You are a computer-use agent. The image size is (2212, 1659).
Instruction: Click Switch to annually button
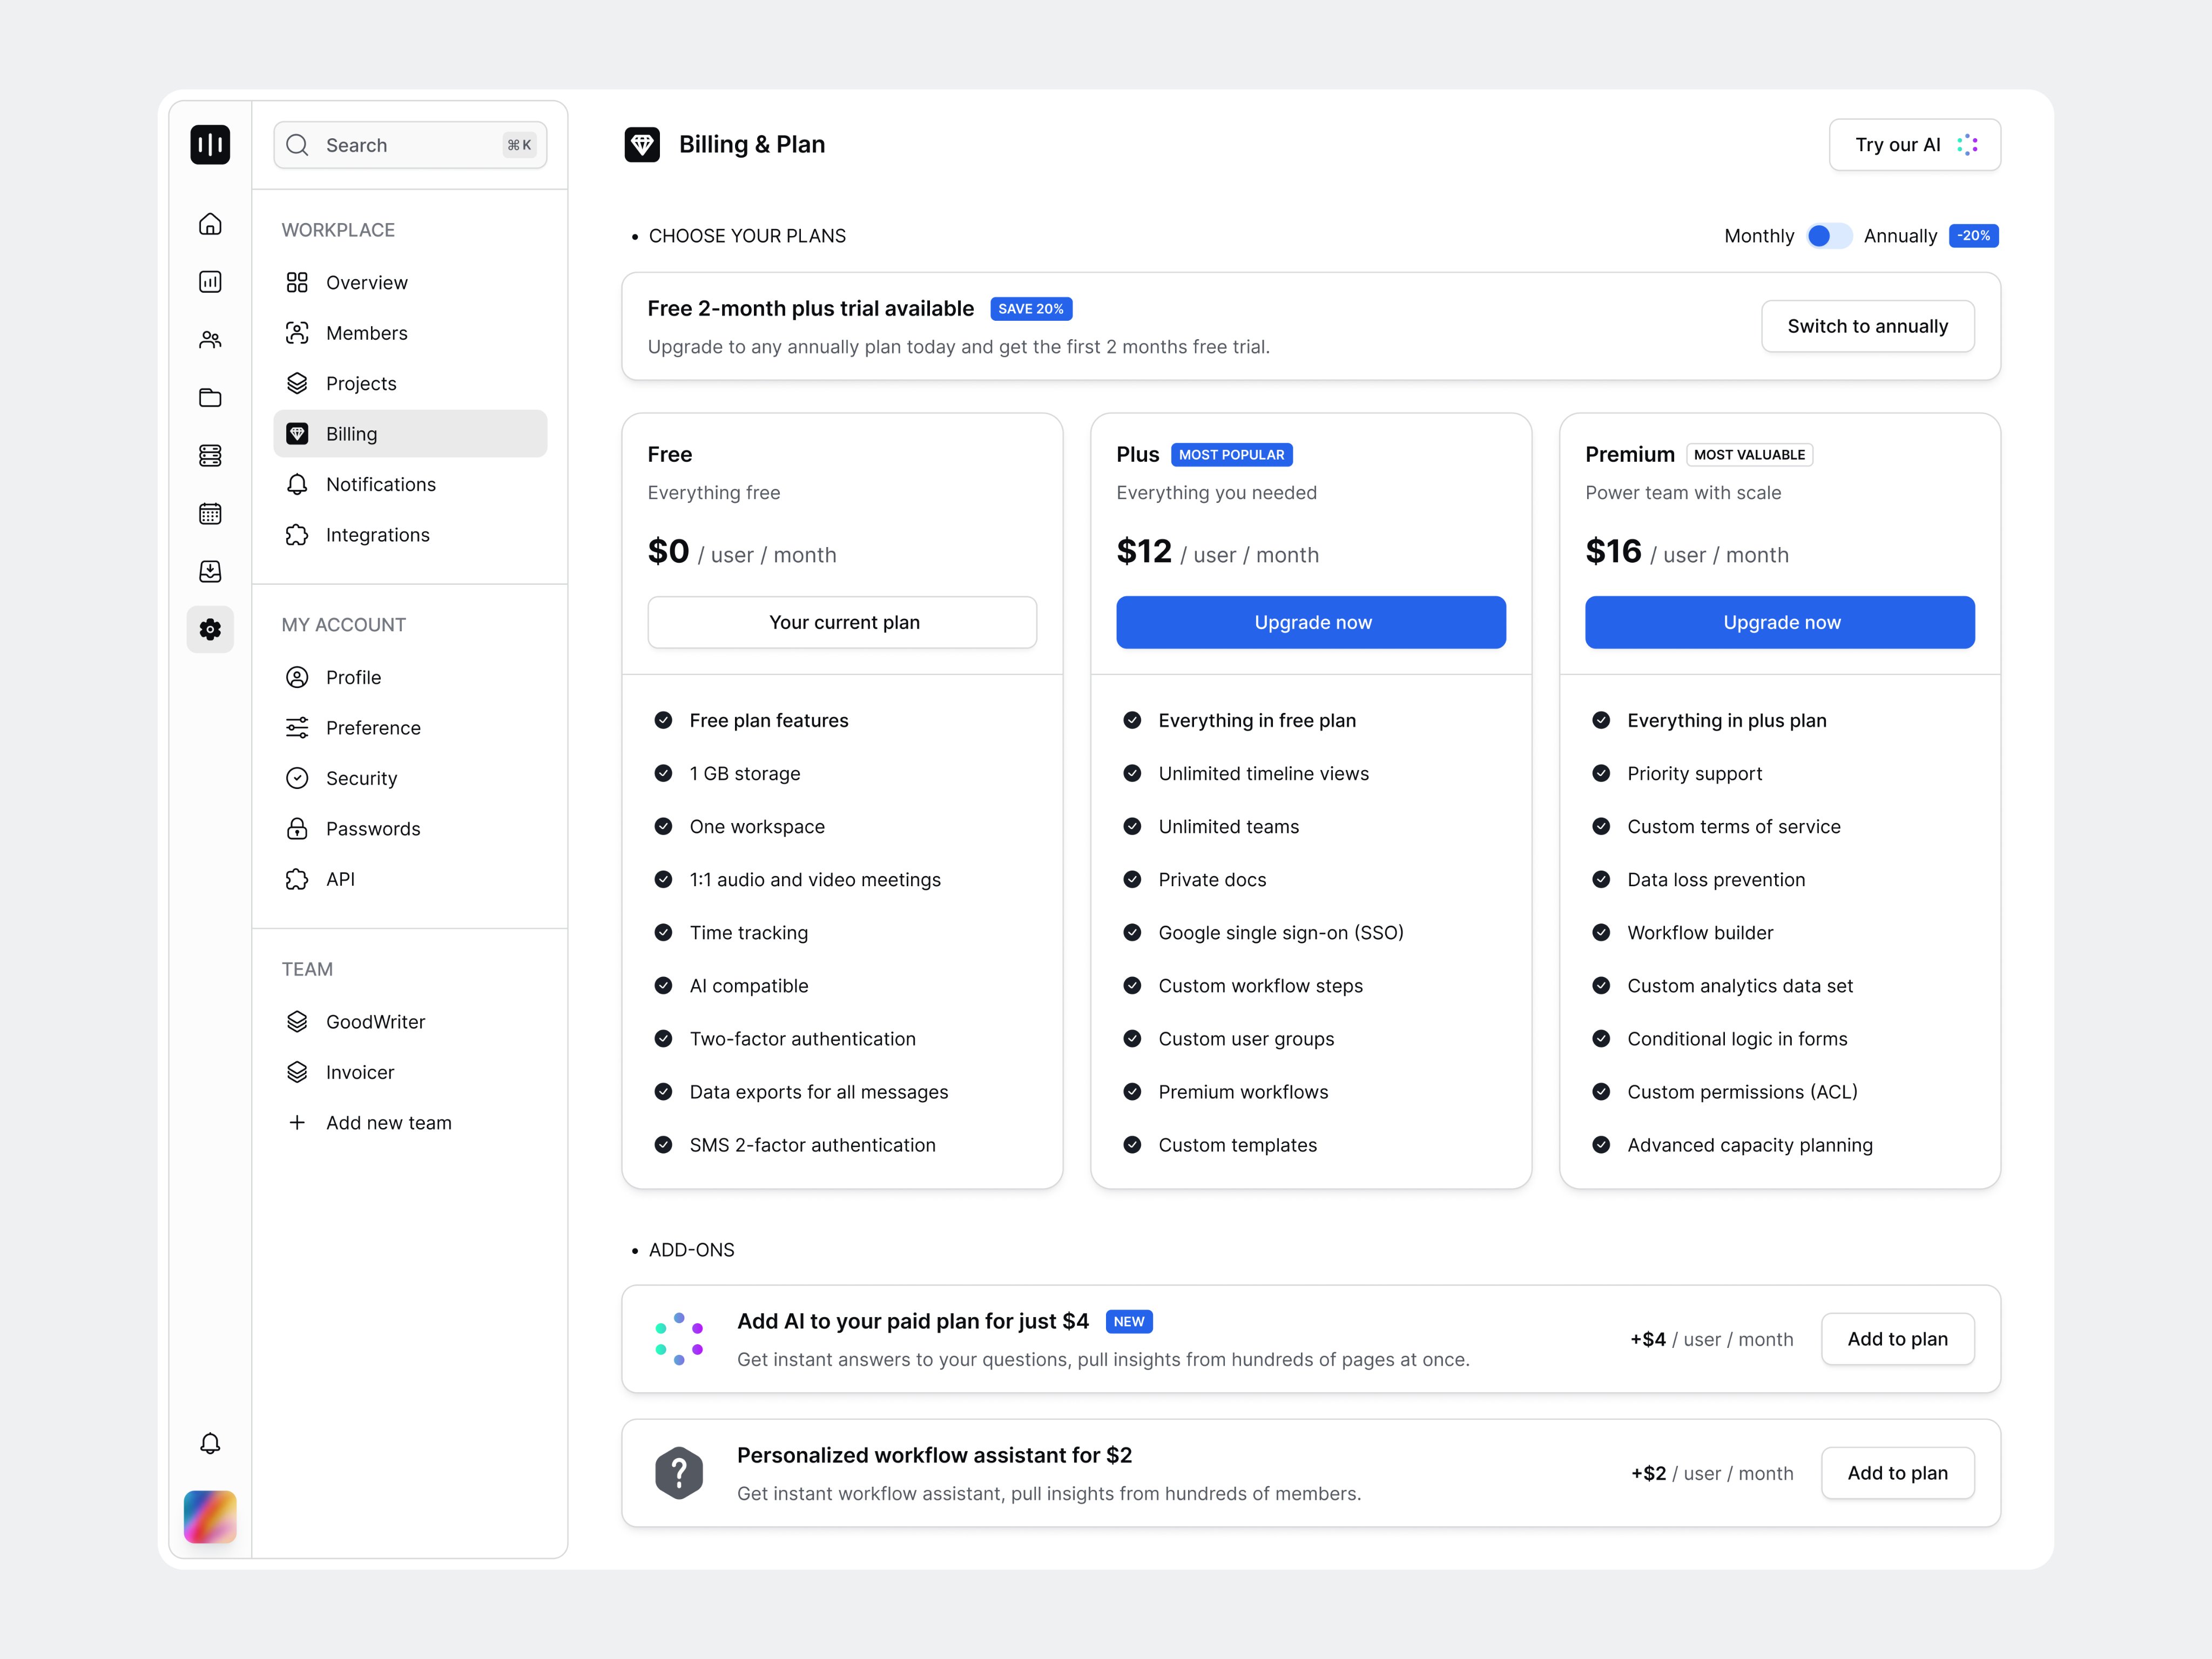point(1867,326)
